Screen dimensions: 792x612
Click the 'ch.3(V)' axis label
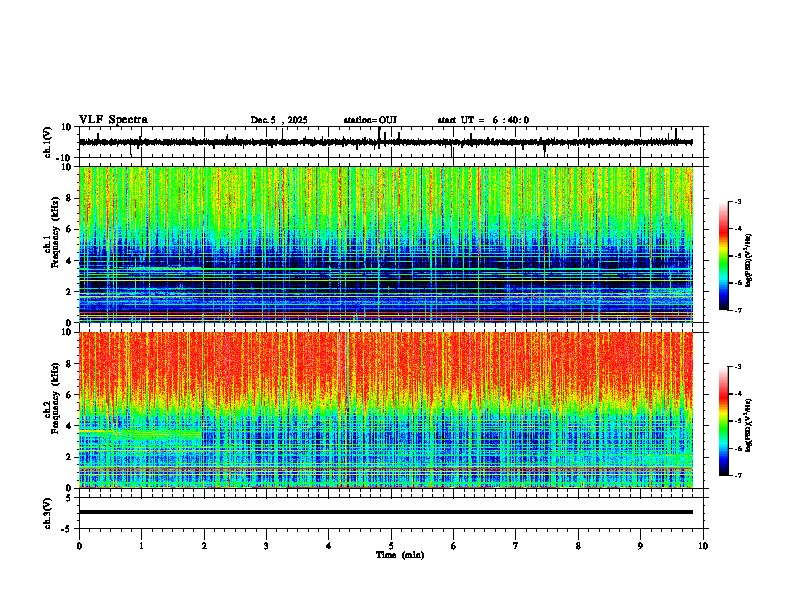(x=48, y=513)
